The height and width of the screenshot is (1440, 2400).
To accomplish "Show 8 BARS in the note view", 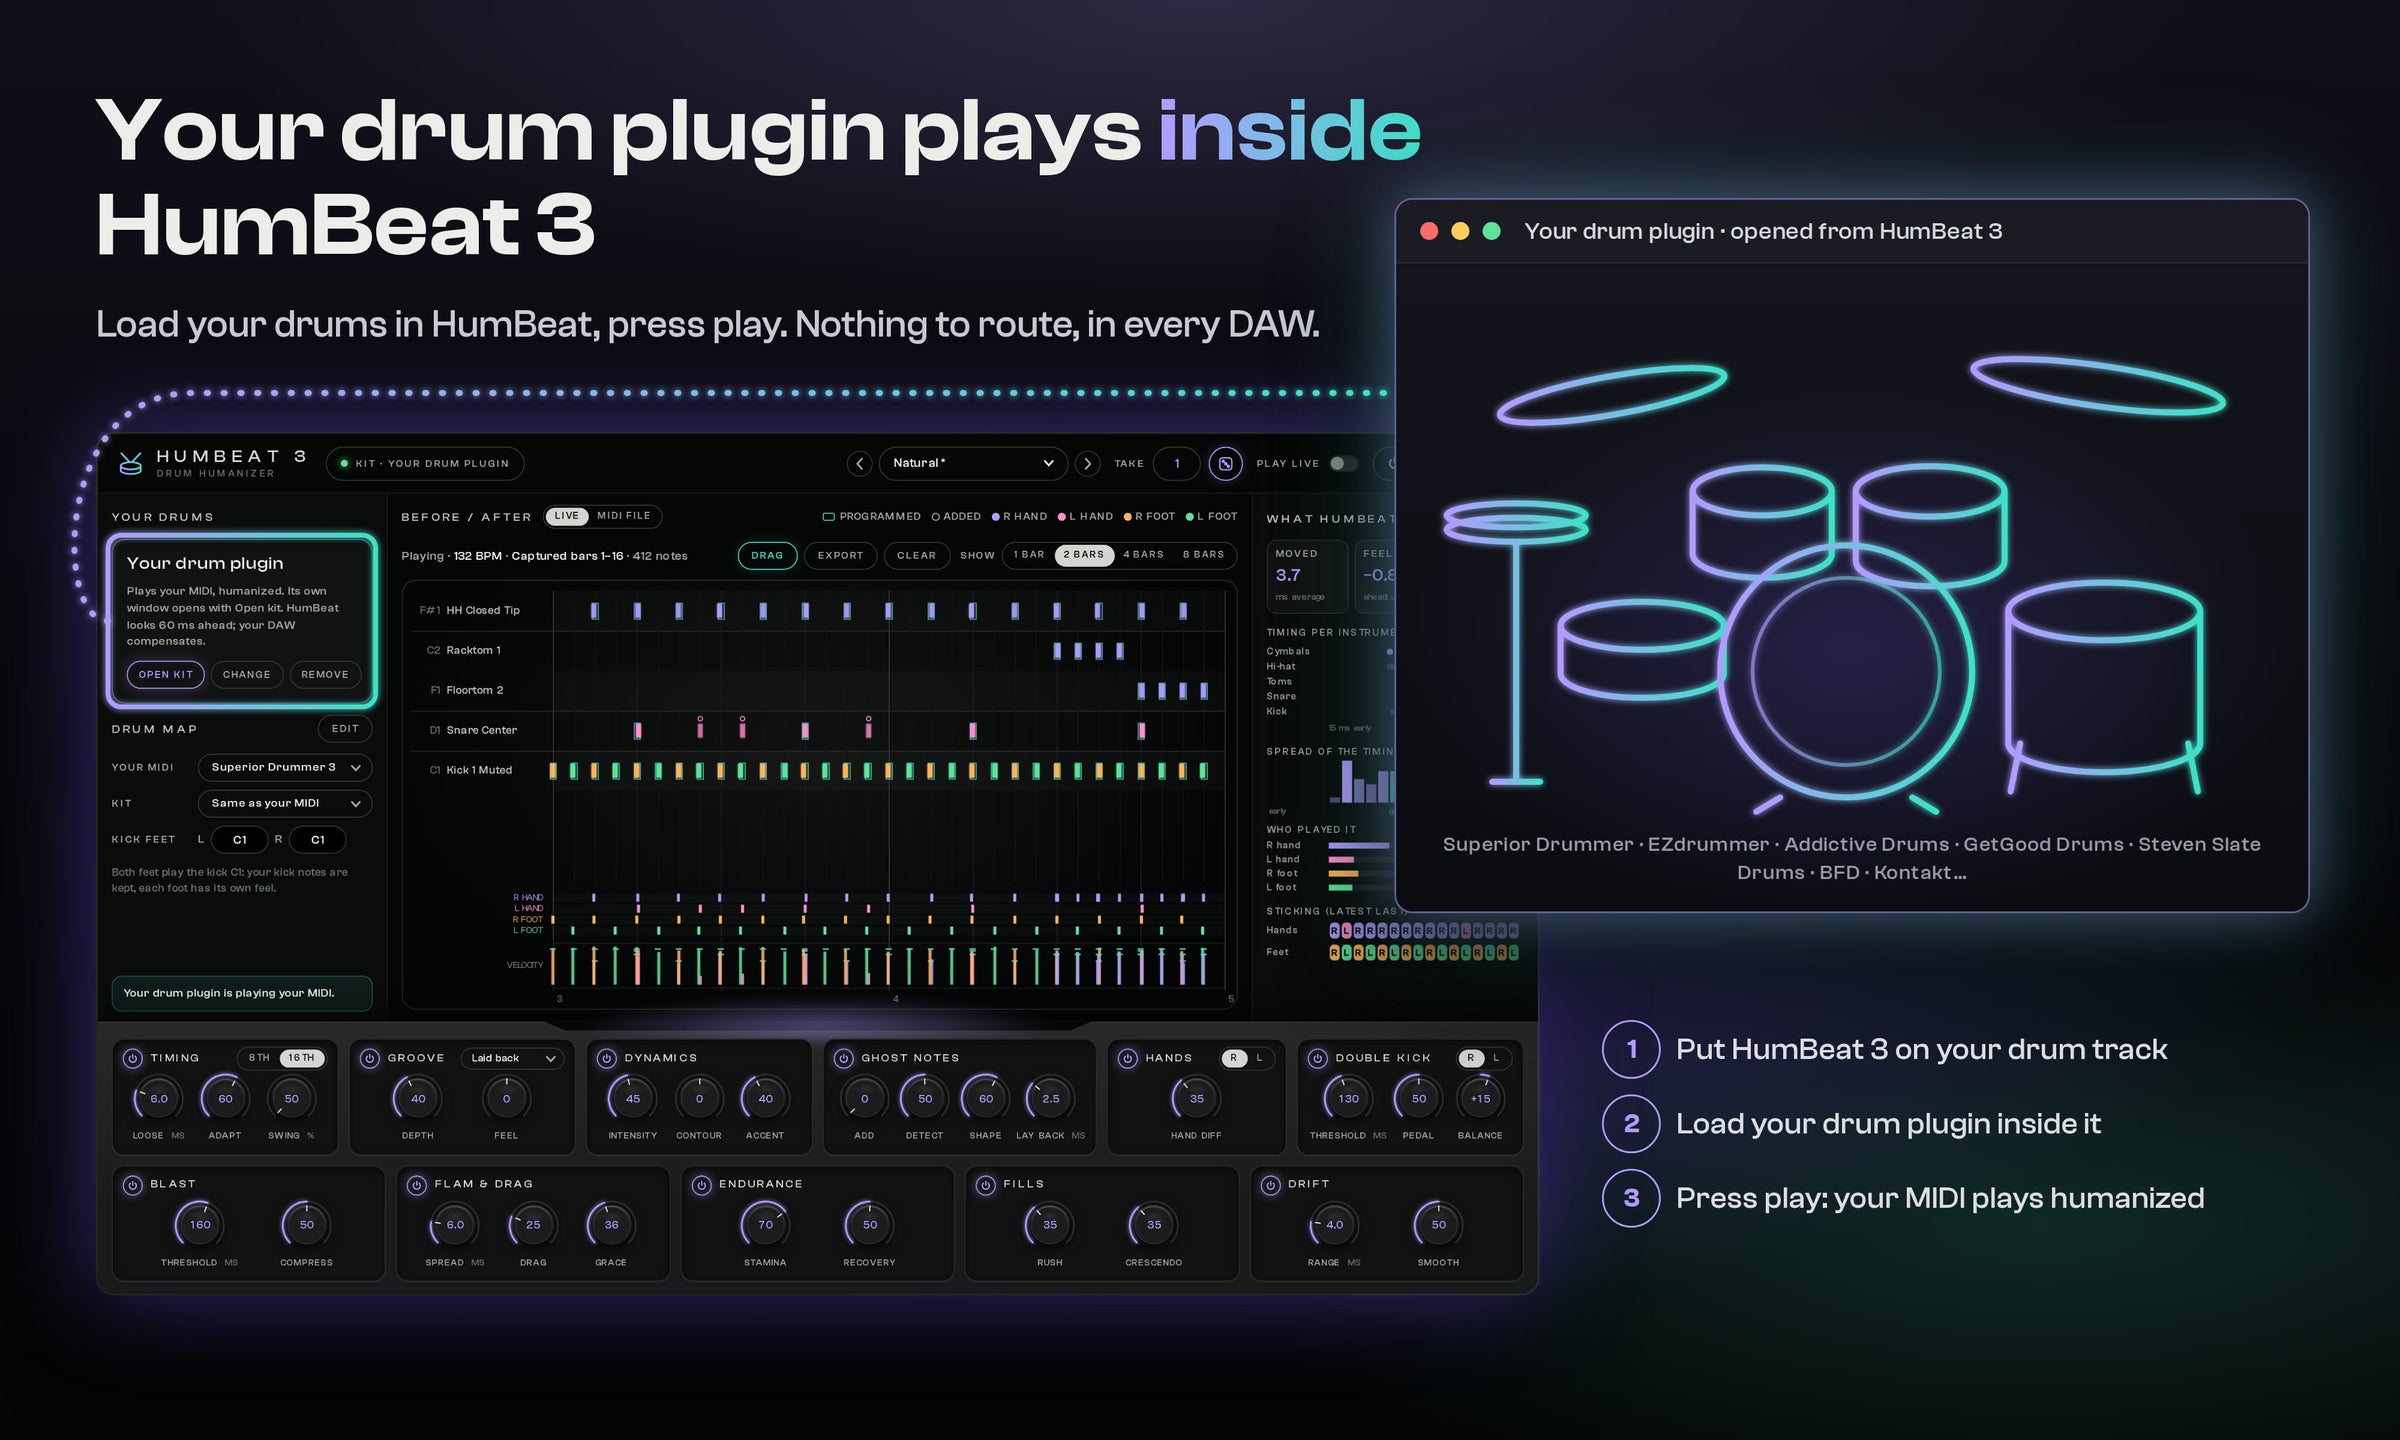I will pos(1203,555).
